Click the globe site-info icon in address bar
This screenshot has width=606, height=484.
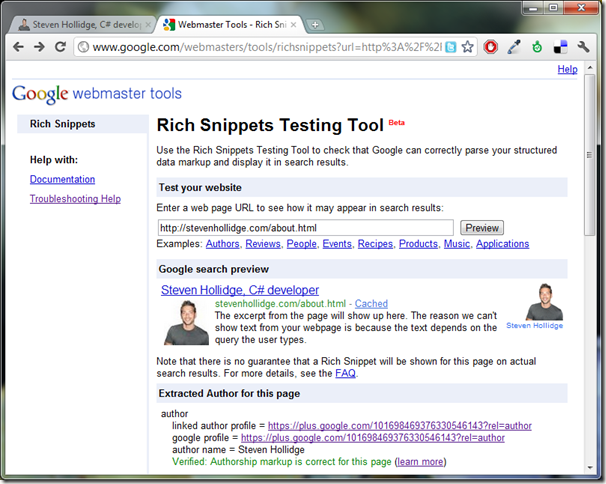tap(83, 47)
